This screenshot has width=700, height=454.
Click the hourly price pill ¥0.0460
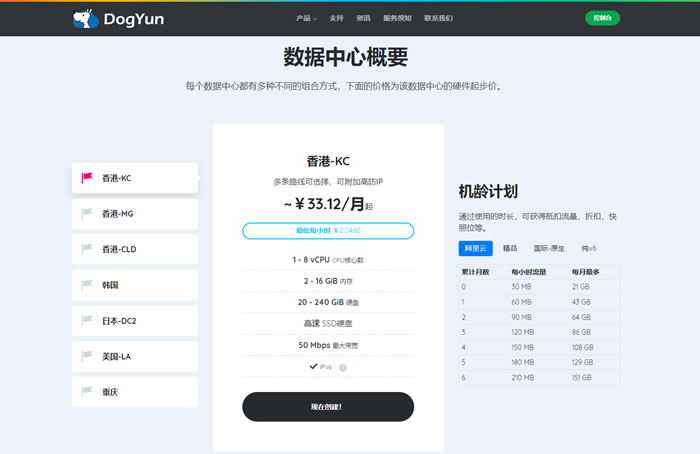328,231
